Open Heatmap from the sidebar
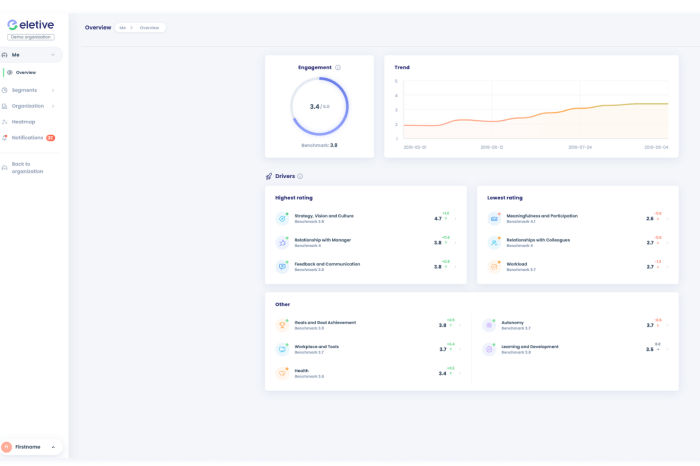The width and height of the screenshot is (700, 466). pyautogui.click(x=23, y=122)
